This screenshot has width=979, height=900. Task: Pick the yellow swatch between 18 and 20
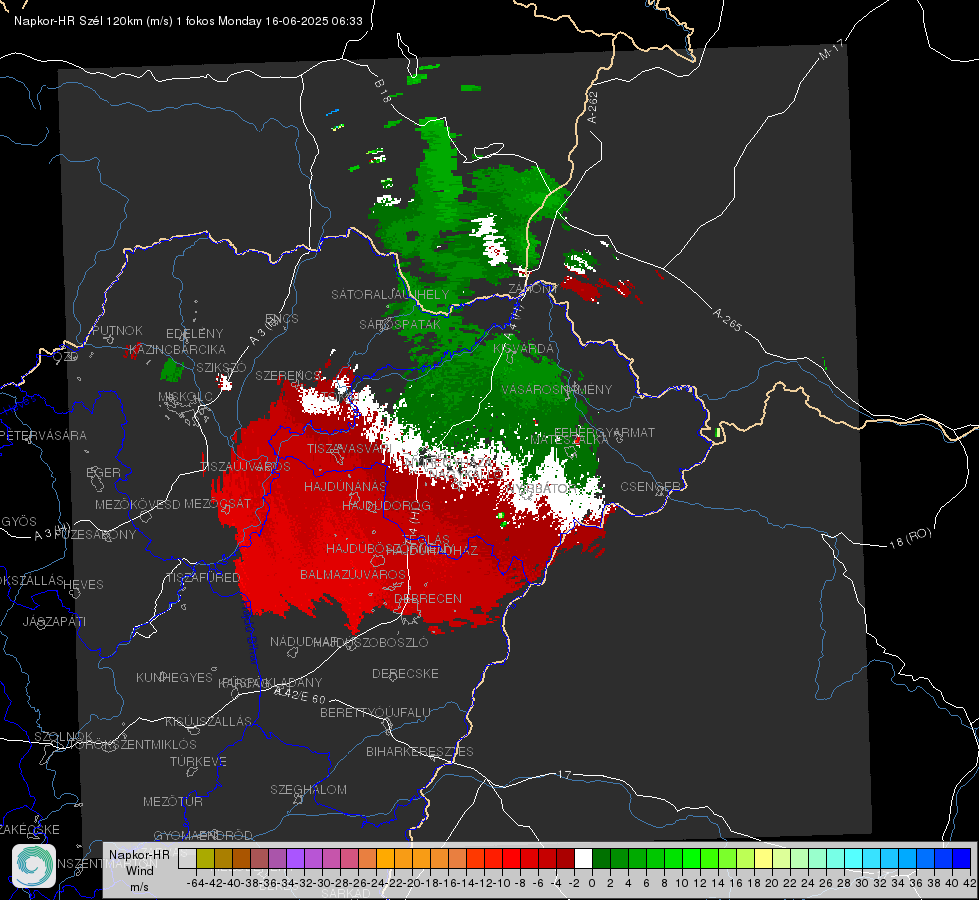tap(764, 858)
